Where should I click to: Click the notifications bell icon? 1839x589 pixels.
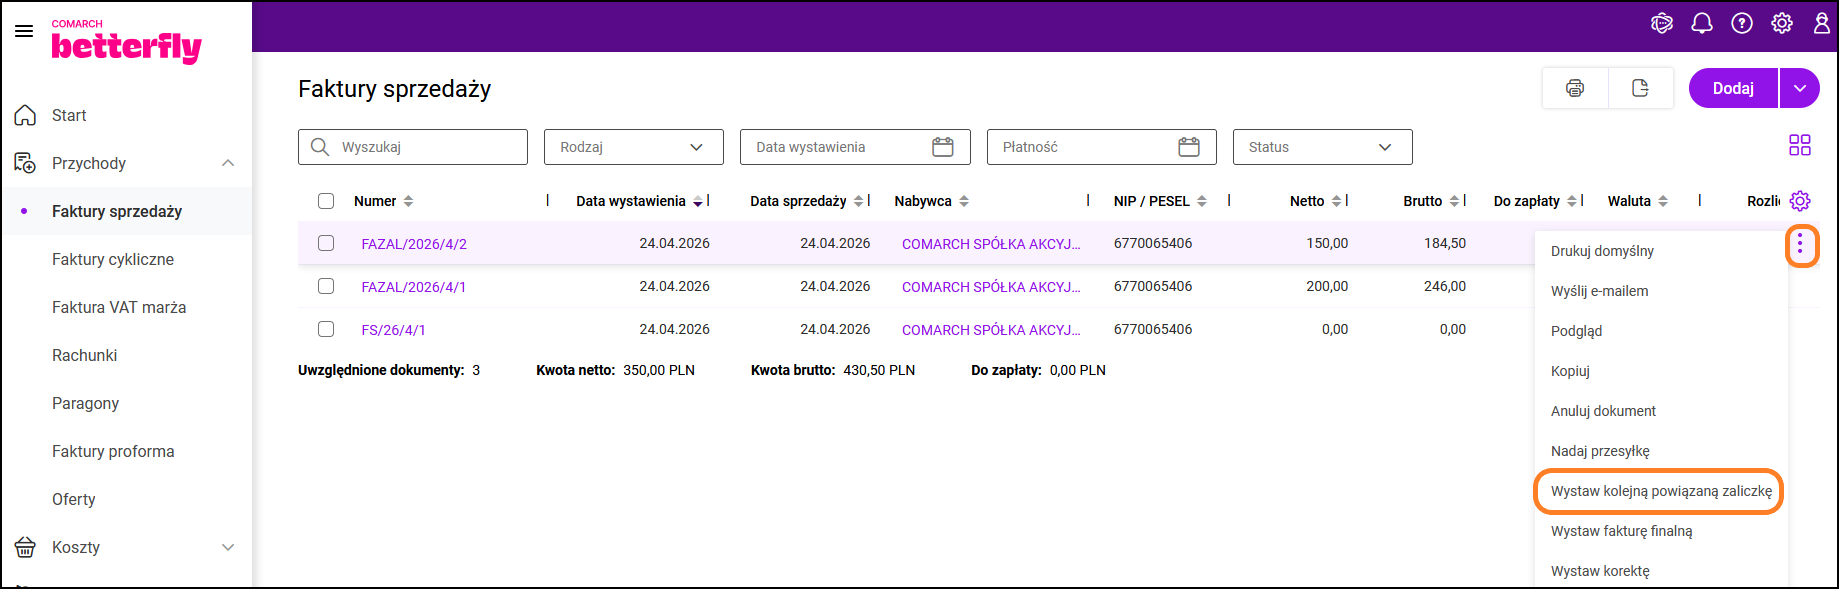[1702, 24]
